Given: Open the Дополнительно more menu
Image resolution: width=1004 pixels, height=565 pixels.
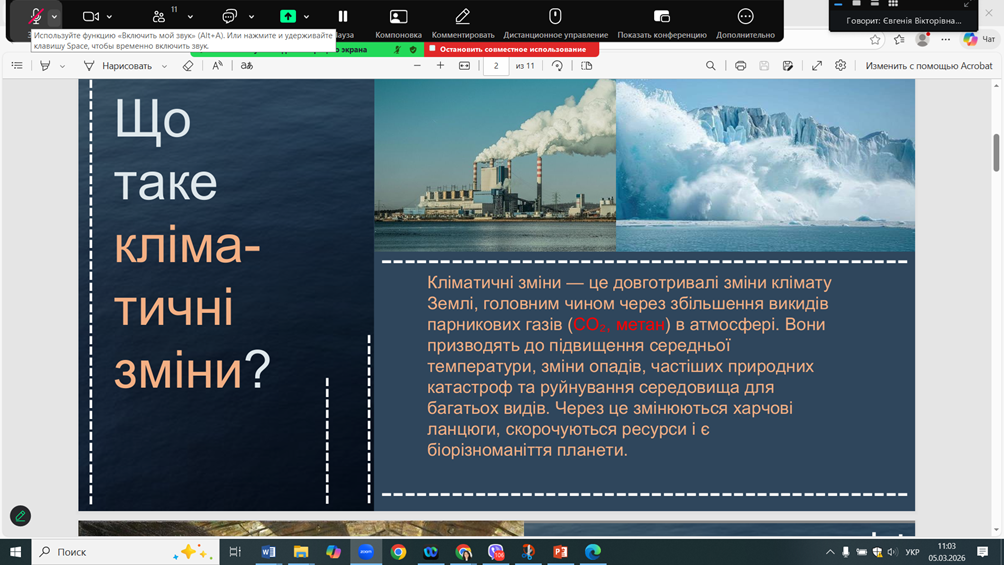Looking at the screenshot, I should point(745,16).
